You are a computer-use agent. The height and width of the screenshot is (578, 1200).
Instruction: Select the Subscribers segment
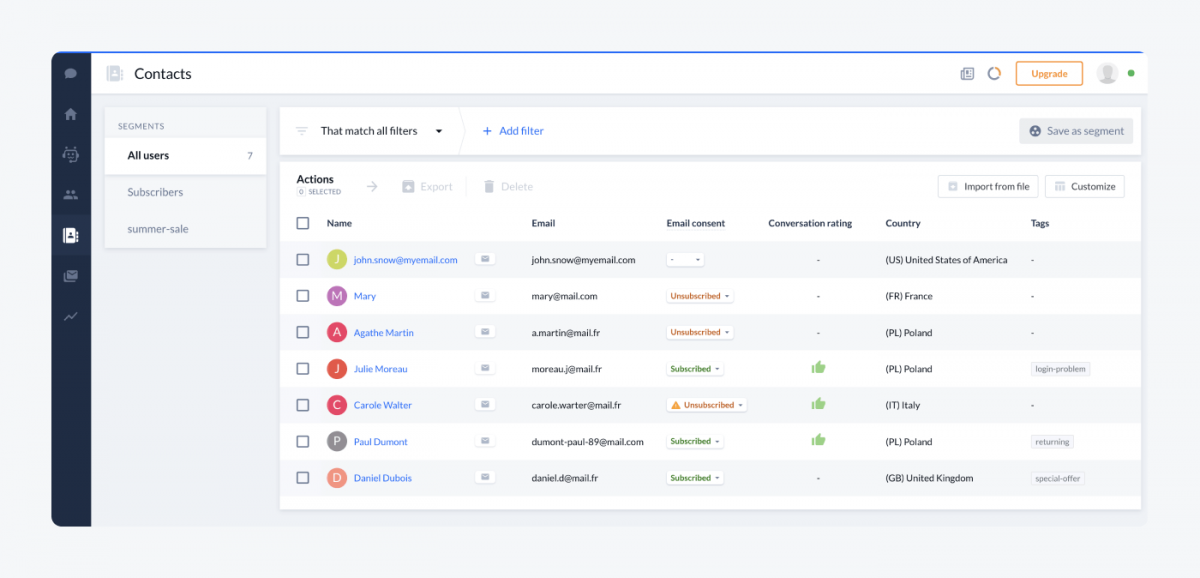click(x=186, y=192)
